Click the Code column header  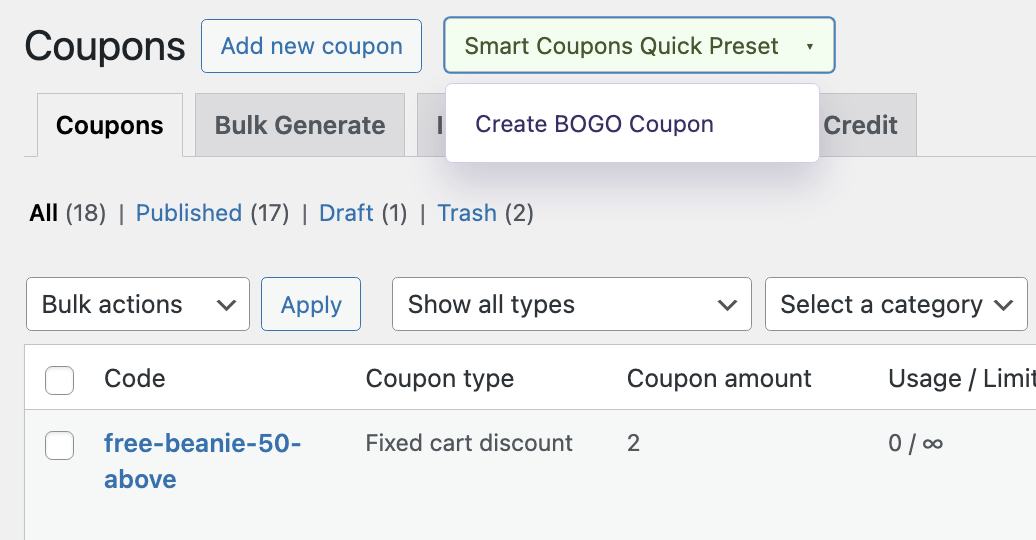(x=134, y=379)
